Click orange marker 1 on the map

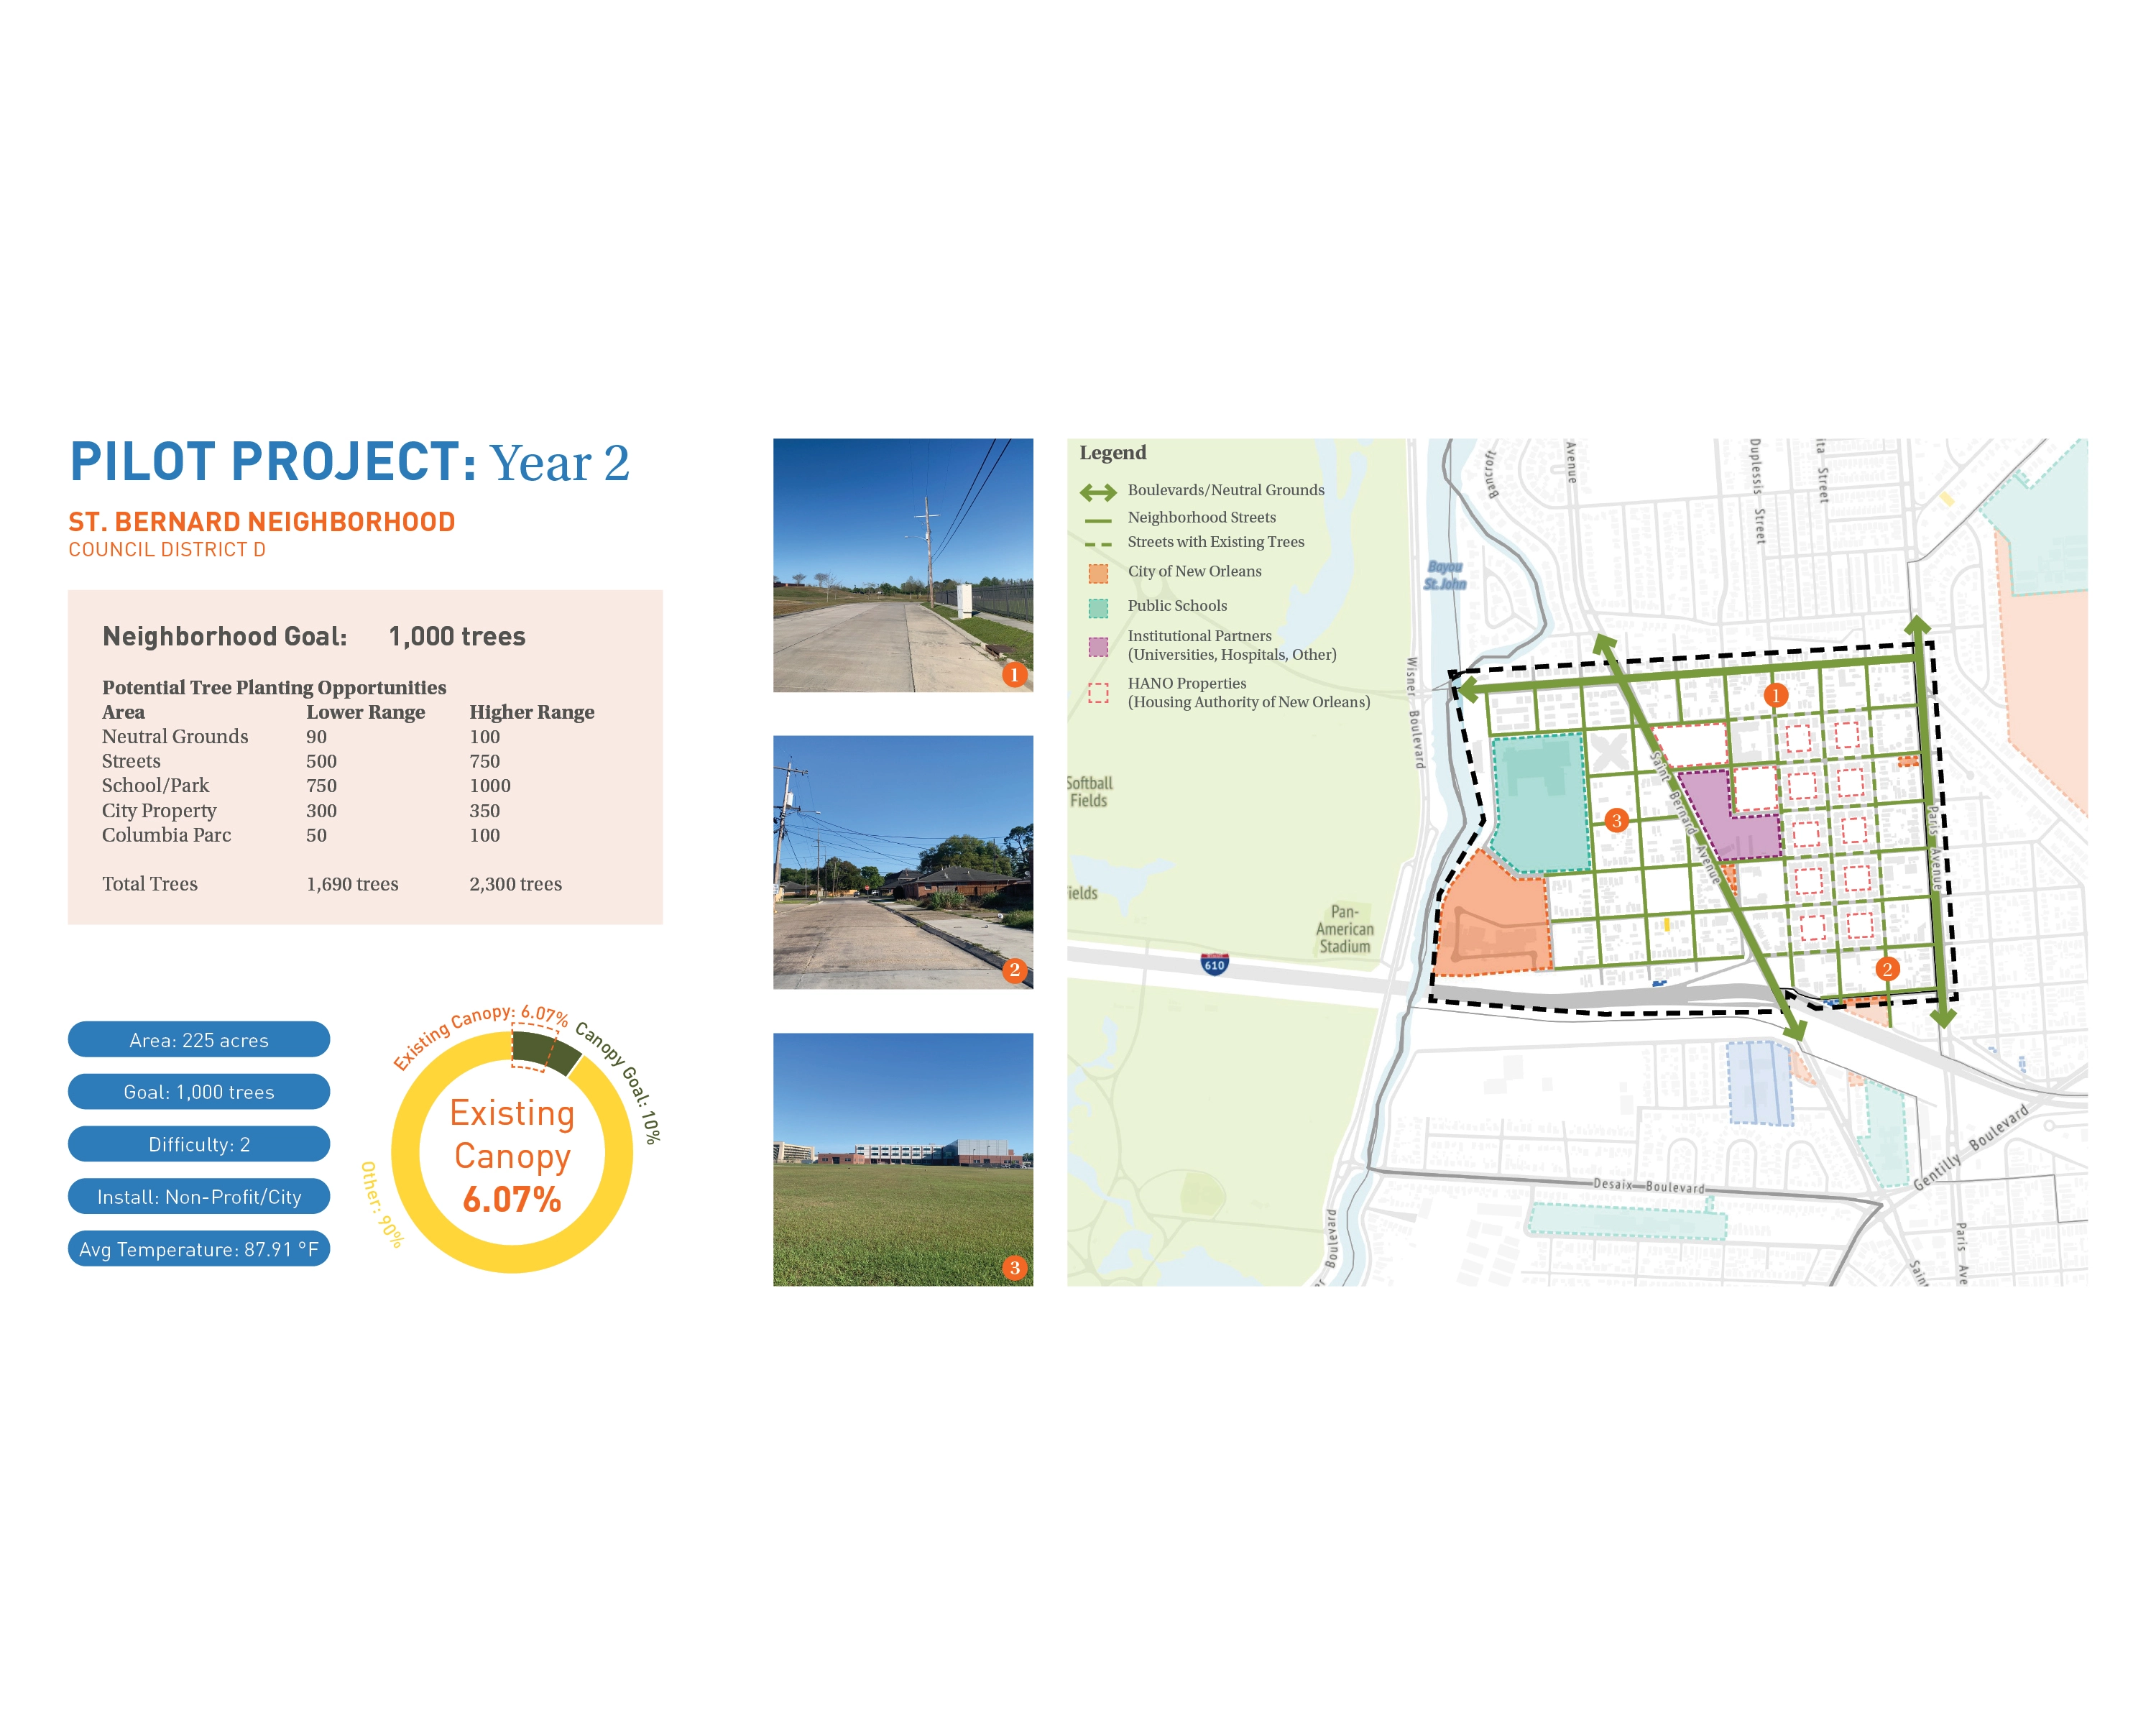1775,695
